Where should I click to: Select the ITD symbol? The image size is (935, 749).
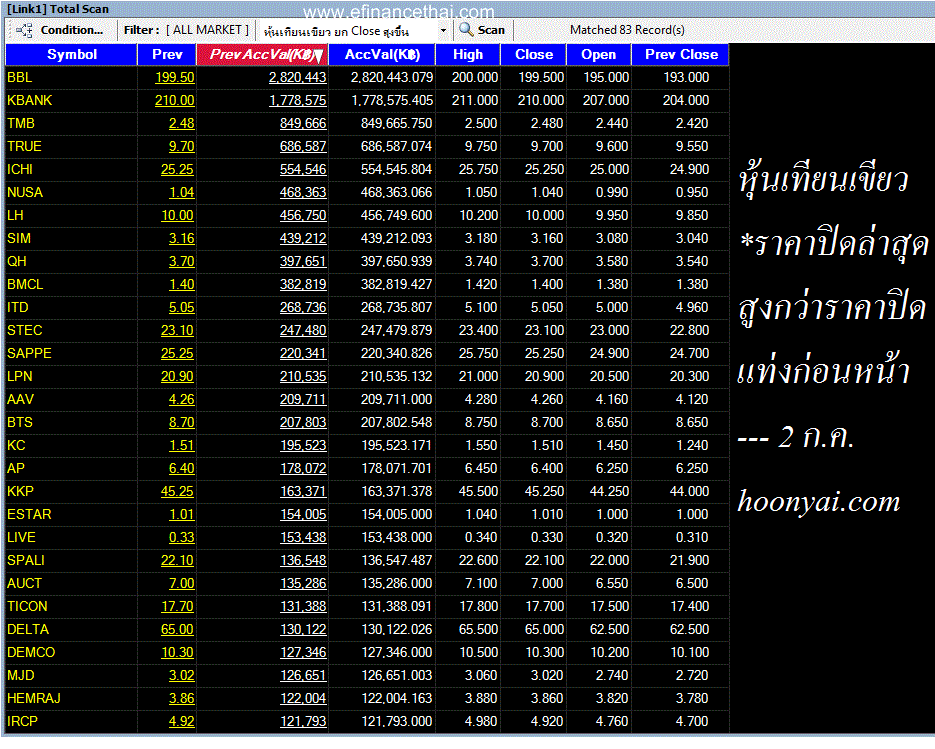18,307
